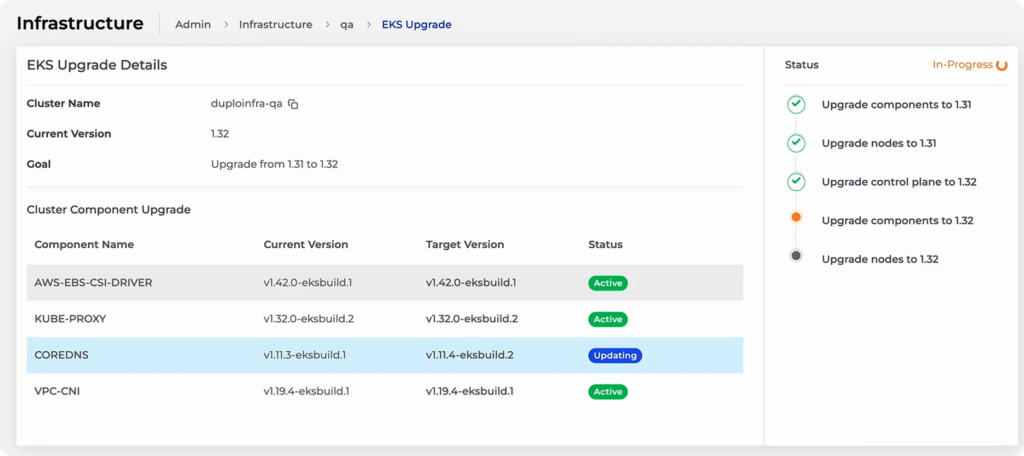Click the Updating status badge for COREDNS
The width and height of the screenshot is (1024, 456).
coord(614,355)
